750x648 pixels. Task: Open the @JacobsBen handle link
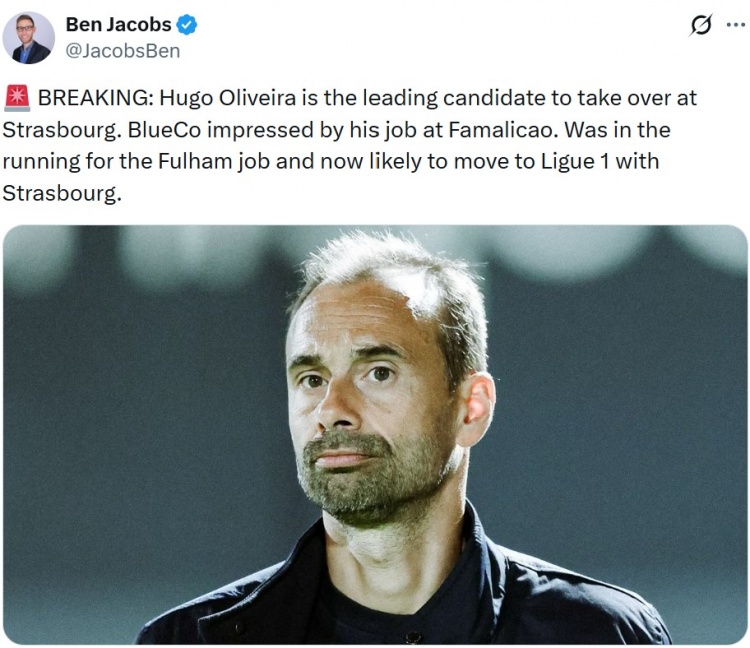(x=122, y=51)
